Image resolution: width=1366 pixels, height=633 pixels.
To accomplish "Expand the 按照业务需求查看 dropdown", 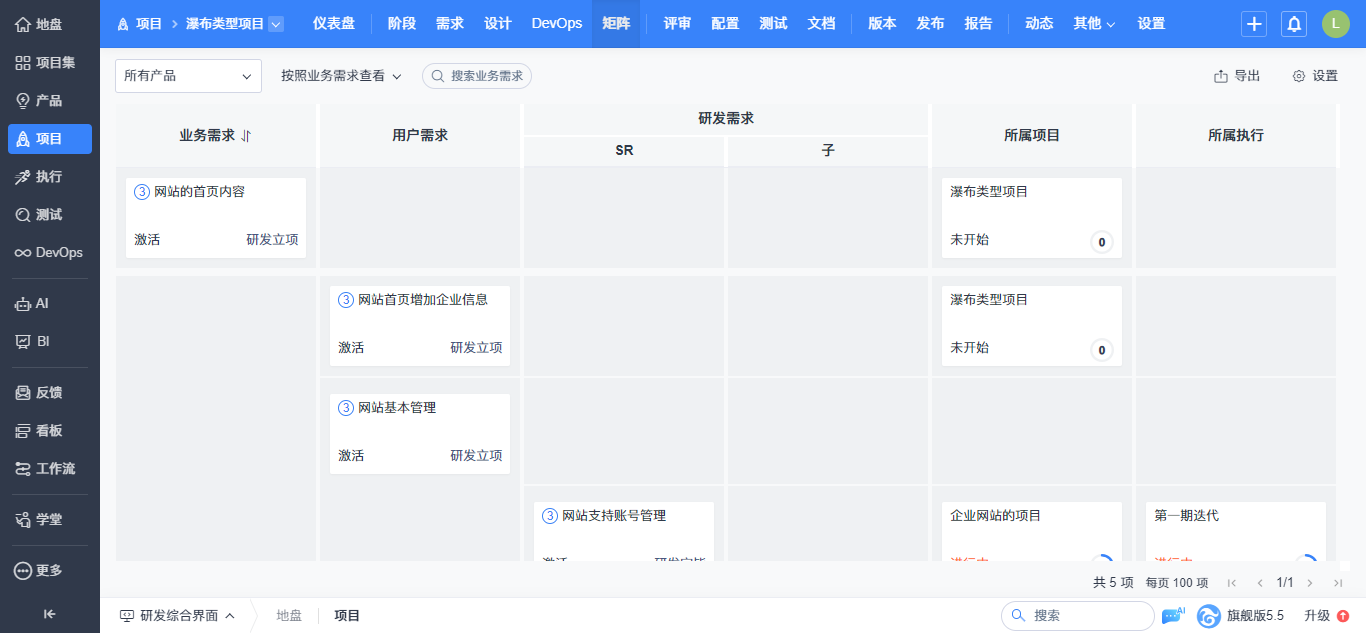I will coord(341,76).
